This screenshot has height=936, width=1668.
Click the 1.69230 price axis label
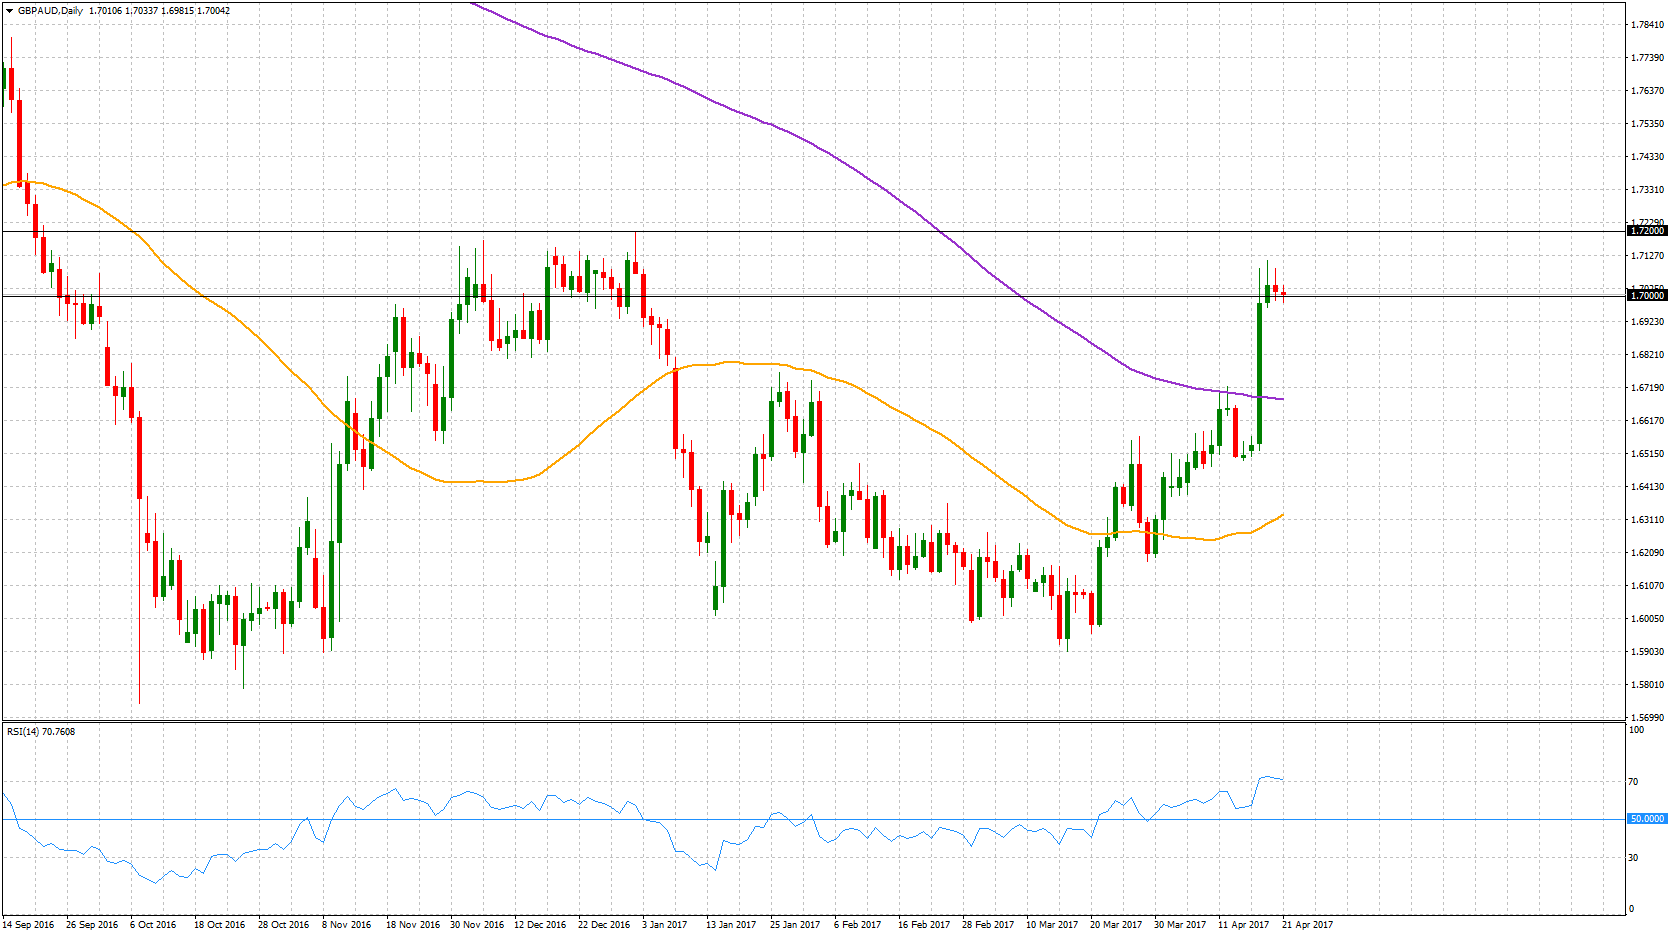point(1648,322)
